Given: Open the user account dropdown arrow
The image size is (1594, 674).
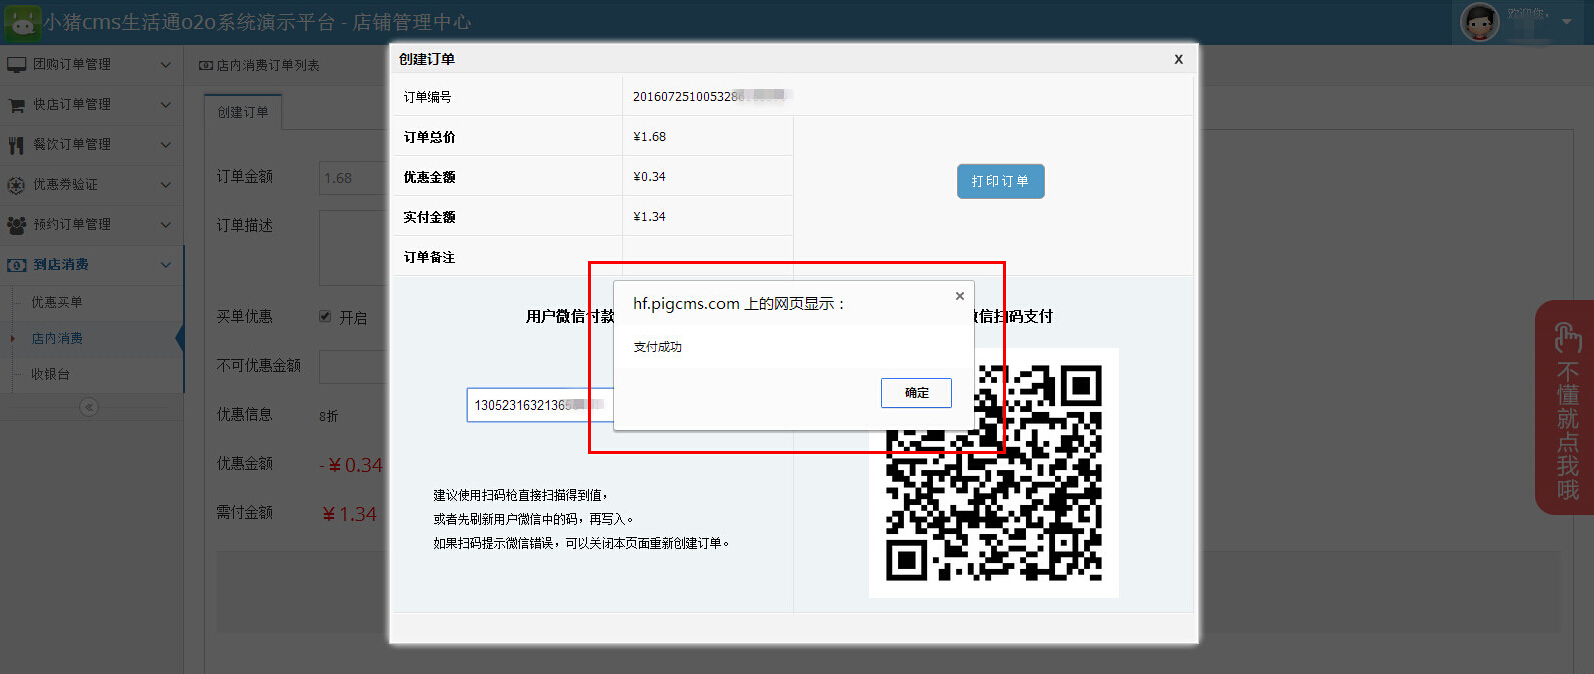Looking at the screenshot, I should tap(1567, 21).
